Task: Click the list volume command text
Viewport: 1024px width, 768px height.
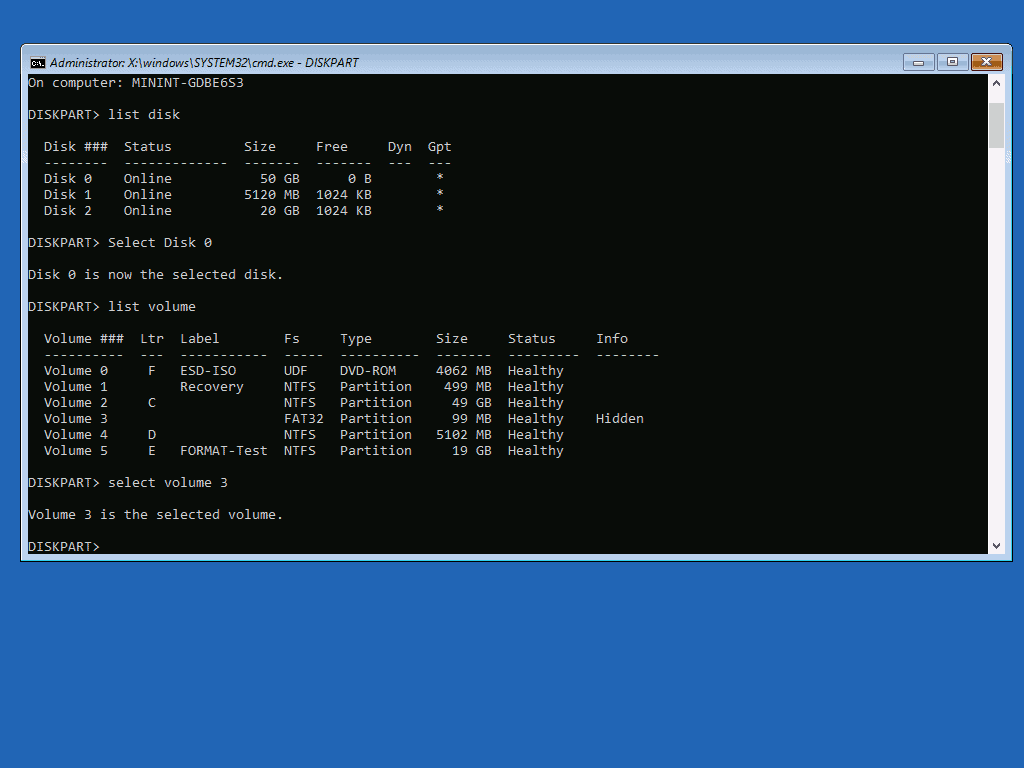Action: tap(150, 306)
